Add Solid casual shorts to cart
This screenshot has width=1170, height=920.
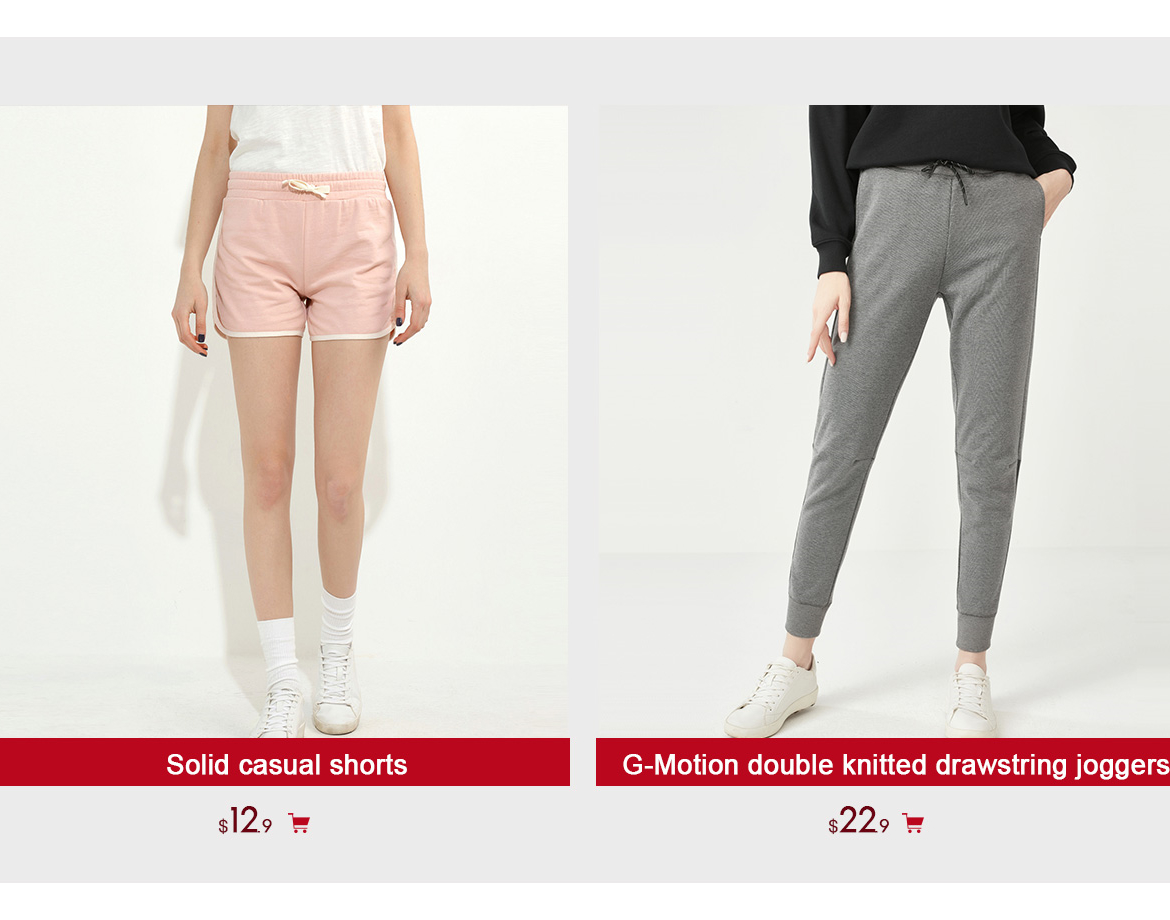299,824
